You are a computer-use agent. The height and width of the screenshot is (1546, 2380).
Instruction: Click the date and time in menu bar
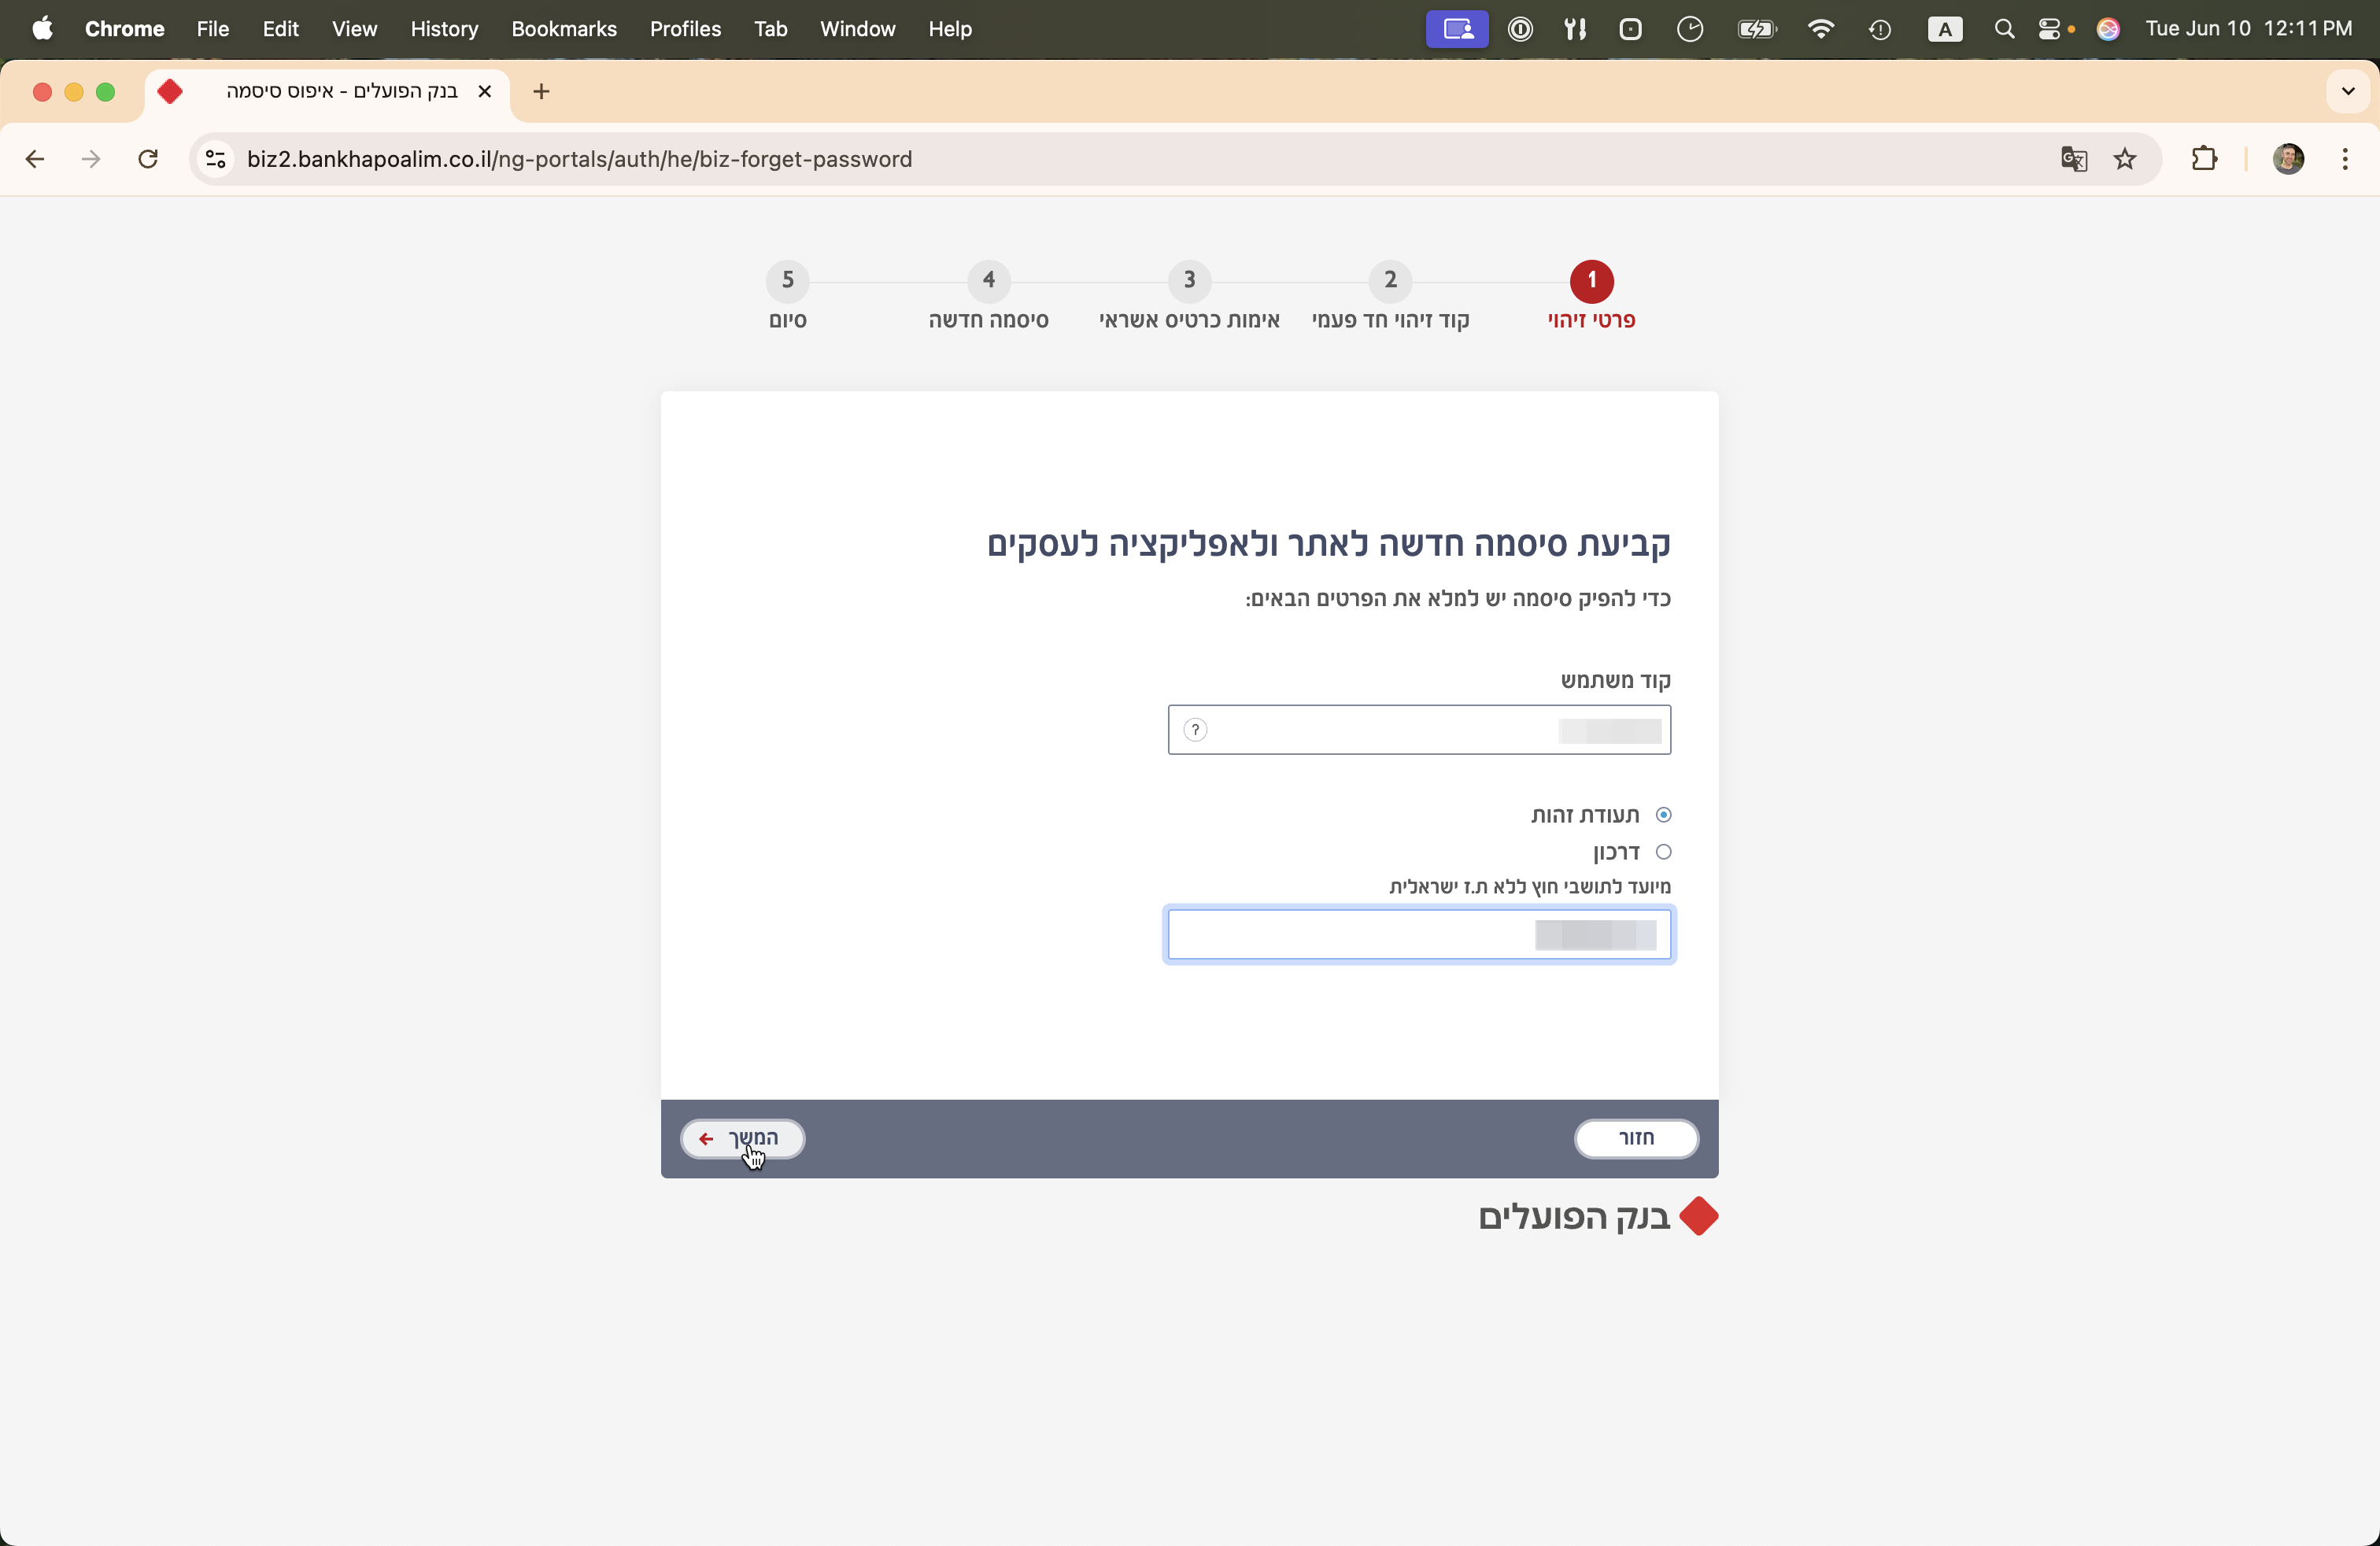pos(2248,29)
